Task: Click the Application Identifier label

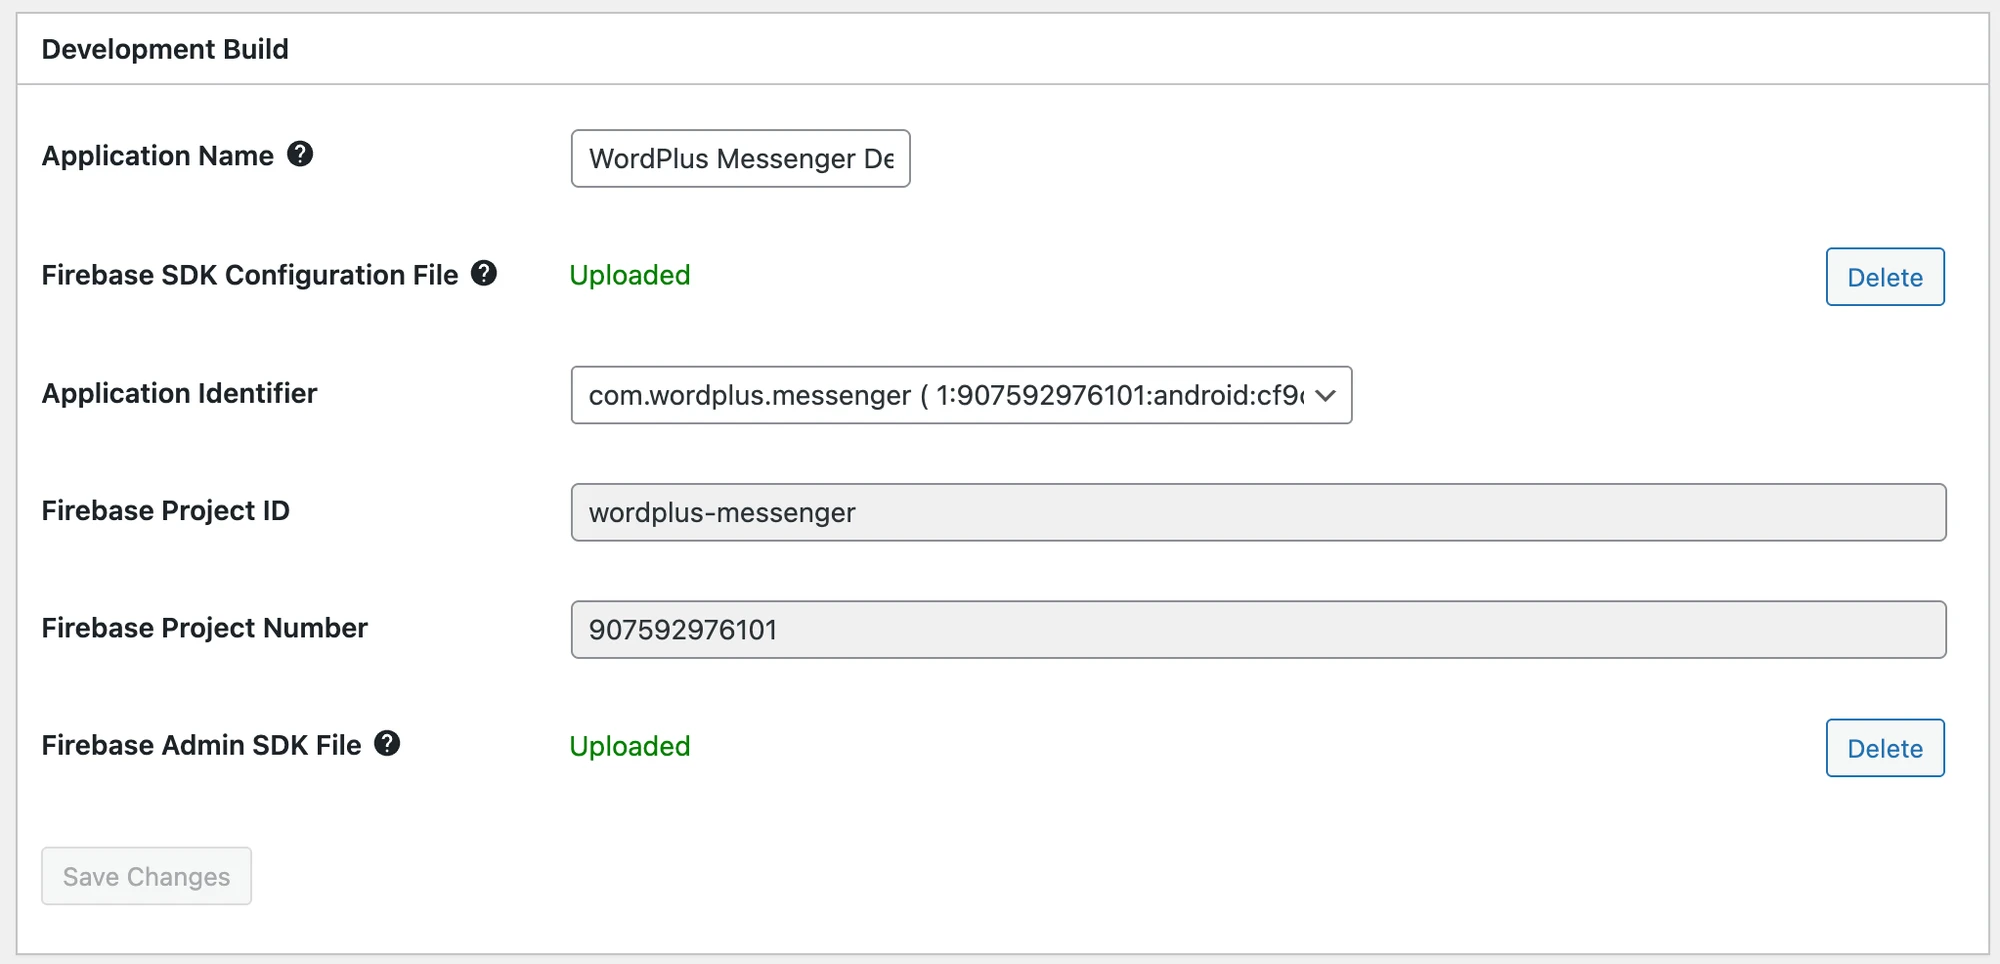Action: [x=179, y=393]
